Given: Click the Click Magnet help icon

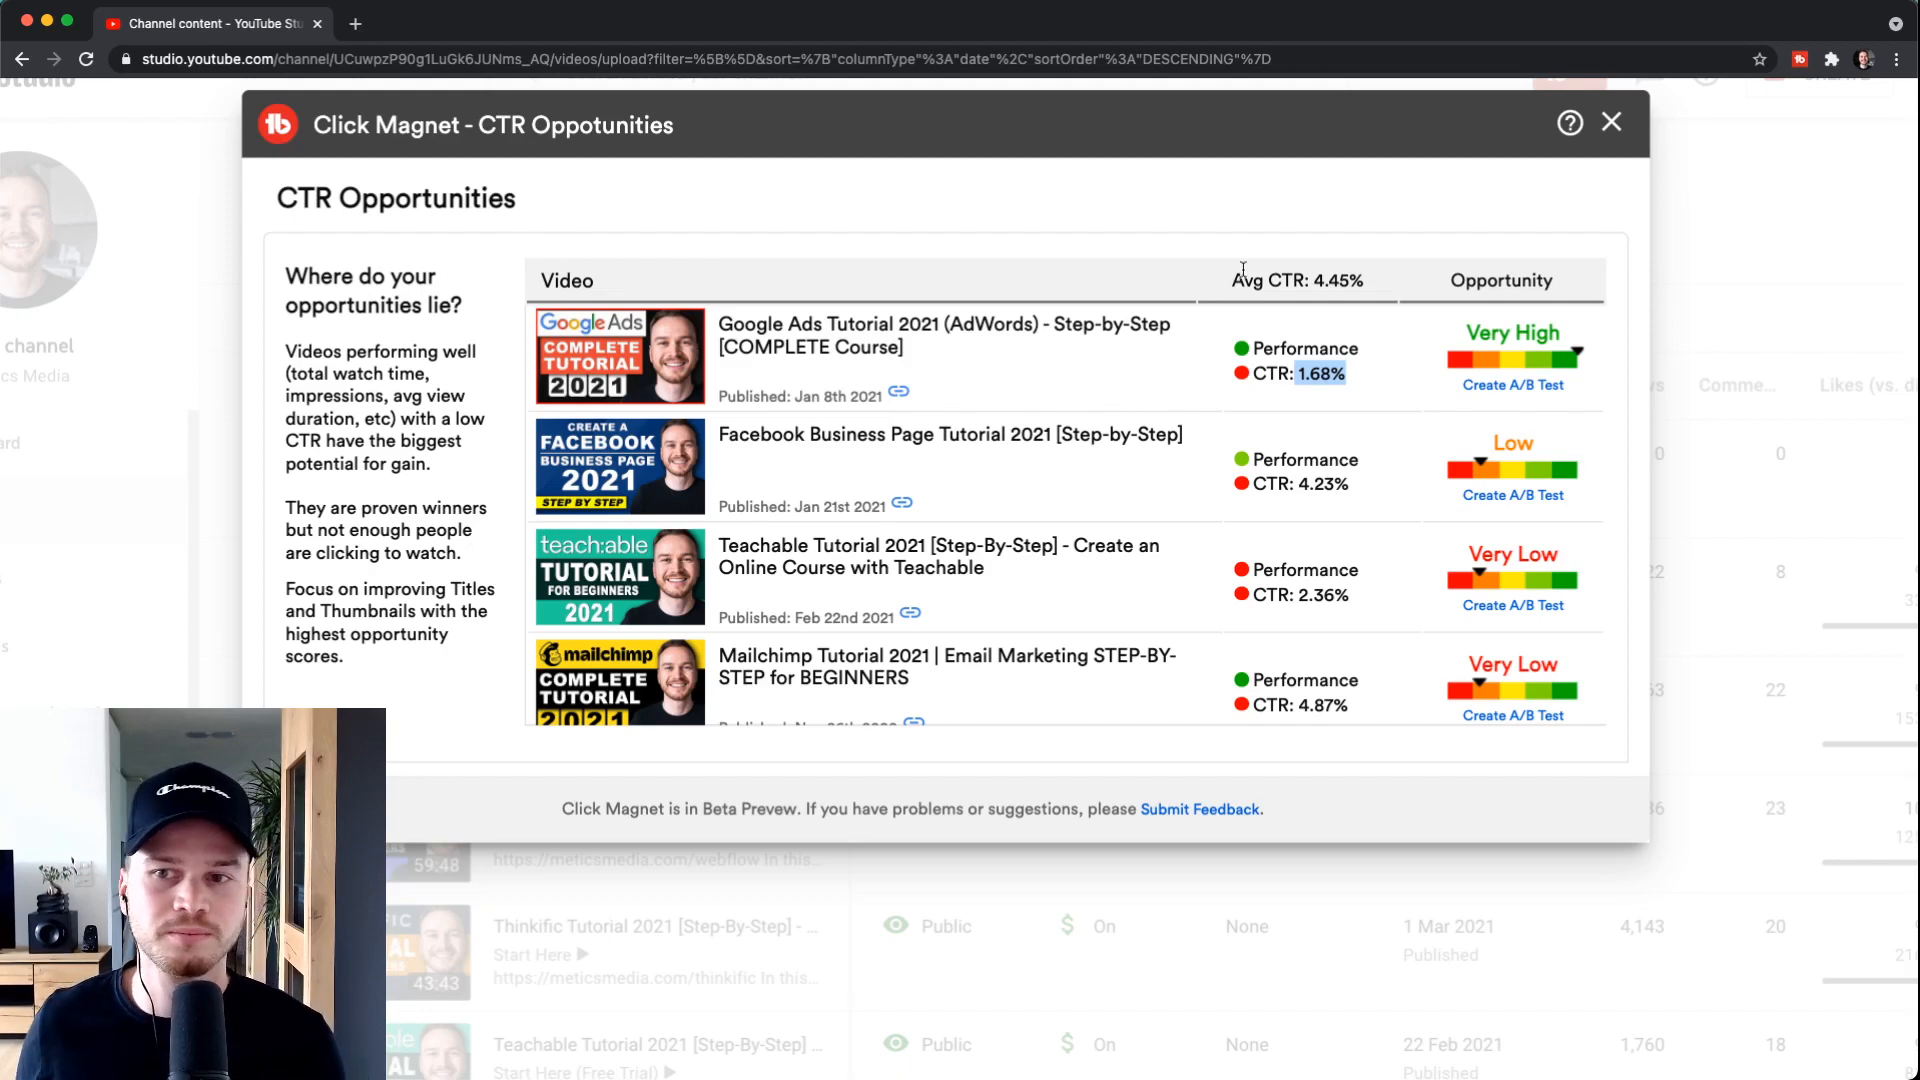Looking at the screenshot, I should click(1569, 123).
